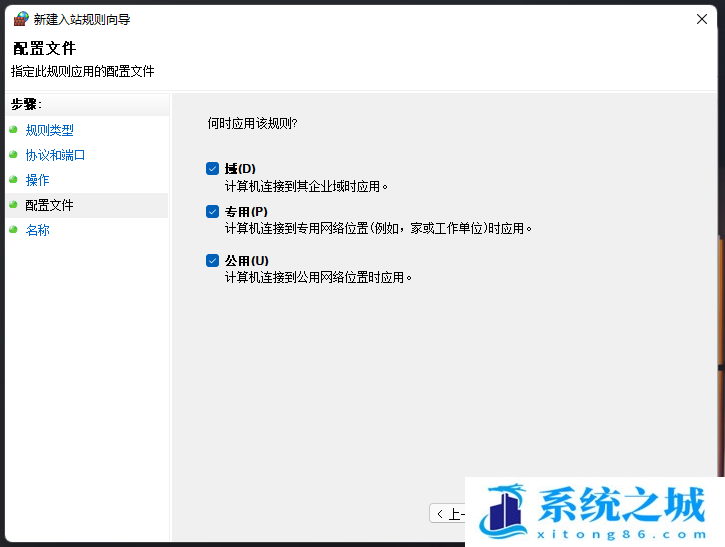Click green bullet beside 配置文件
Viewport: 725px width, 547px height.
point(13,204)
